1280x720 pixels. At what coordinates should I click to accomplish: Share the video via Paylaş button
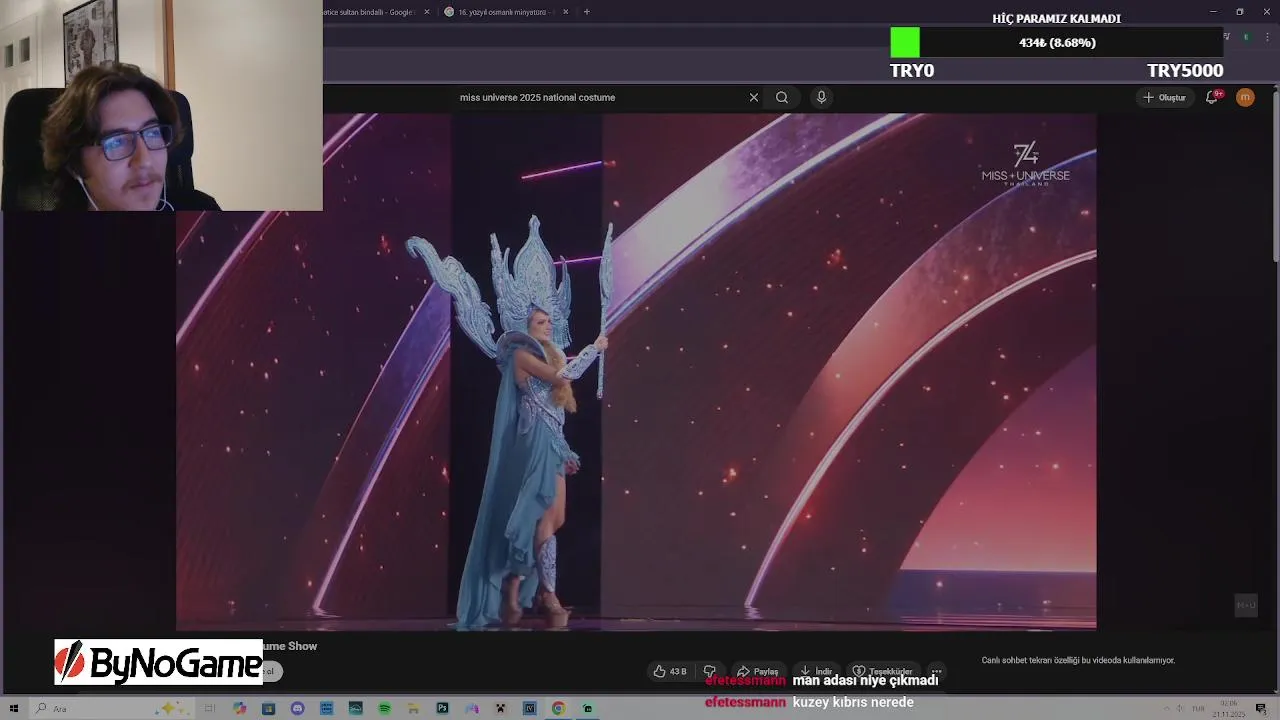757,671
